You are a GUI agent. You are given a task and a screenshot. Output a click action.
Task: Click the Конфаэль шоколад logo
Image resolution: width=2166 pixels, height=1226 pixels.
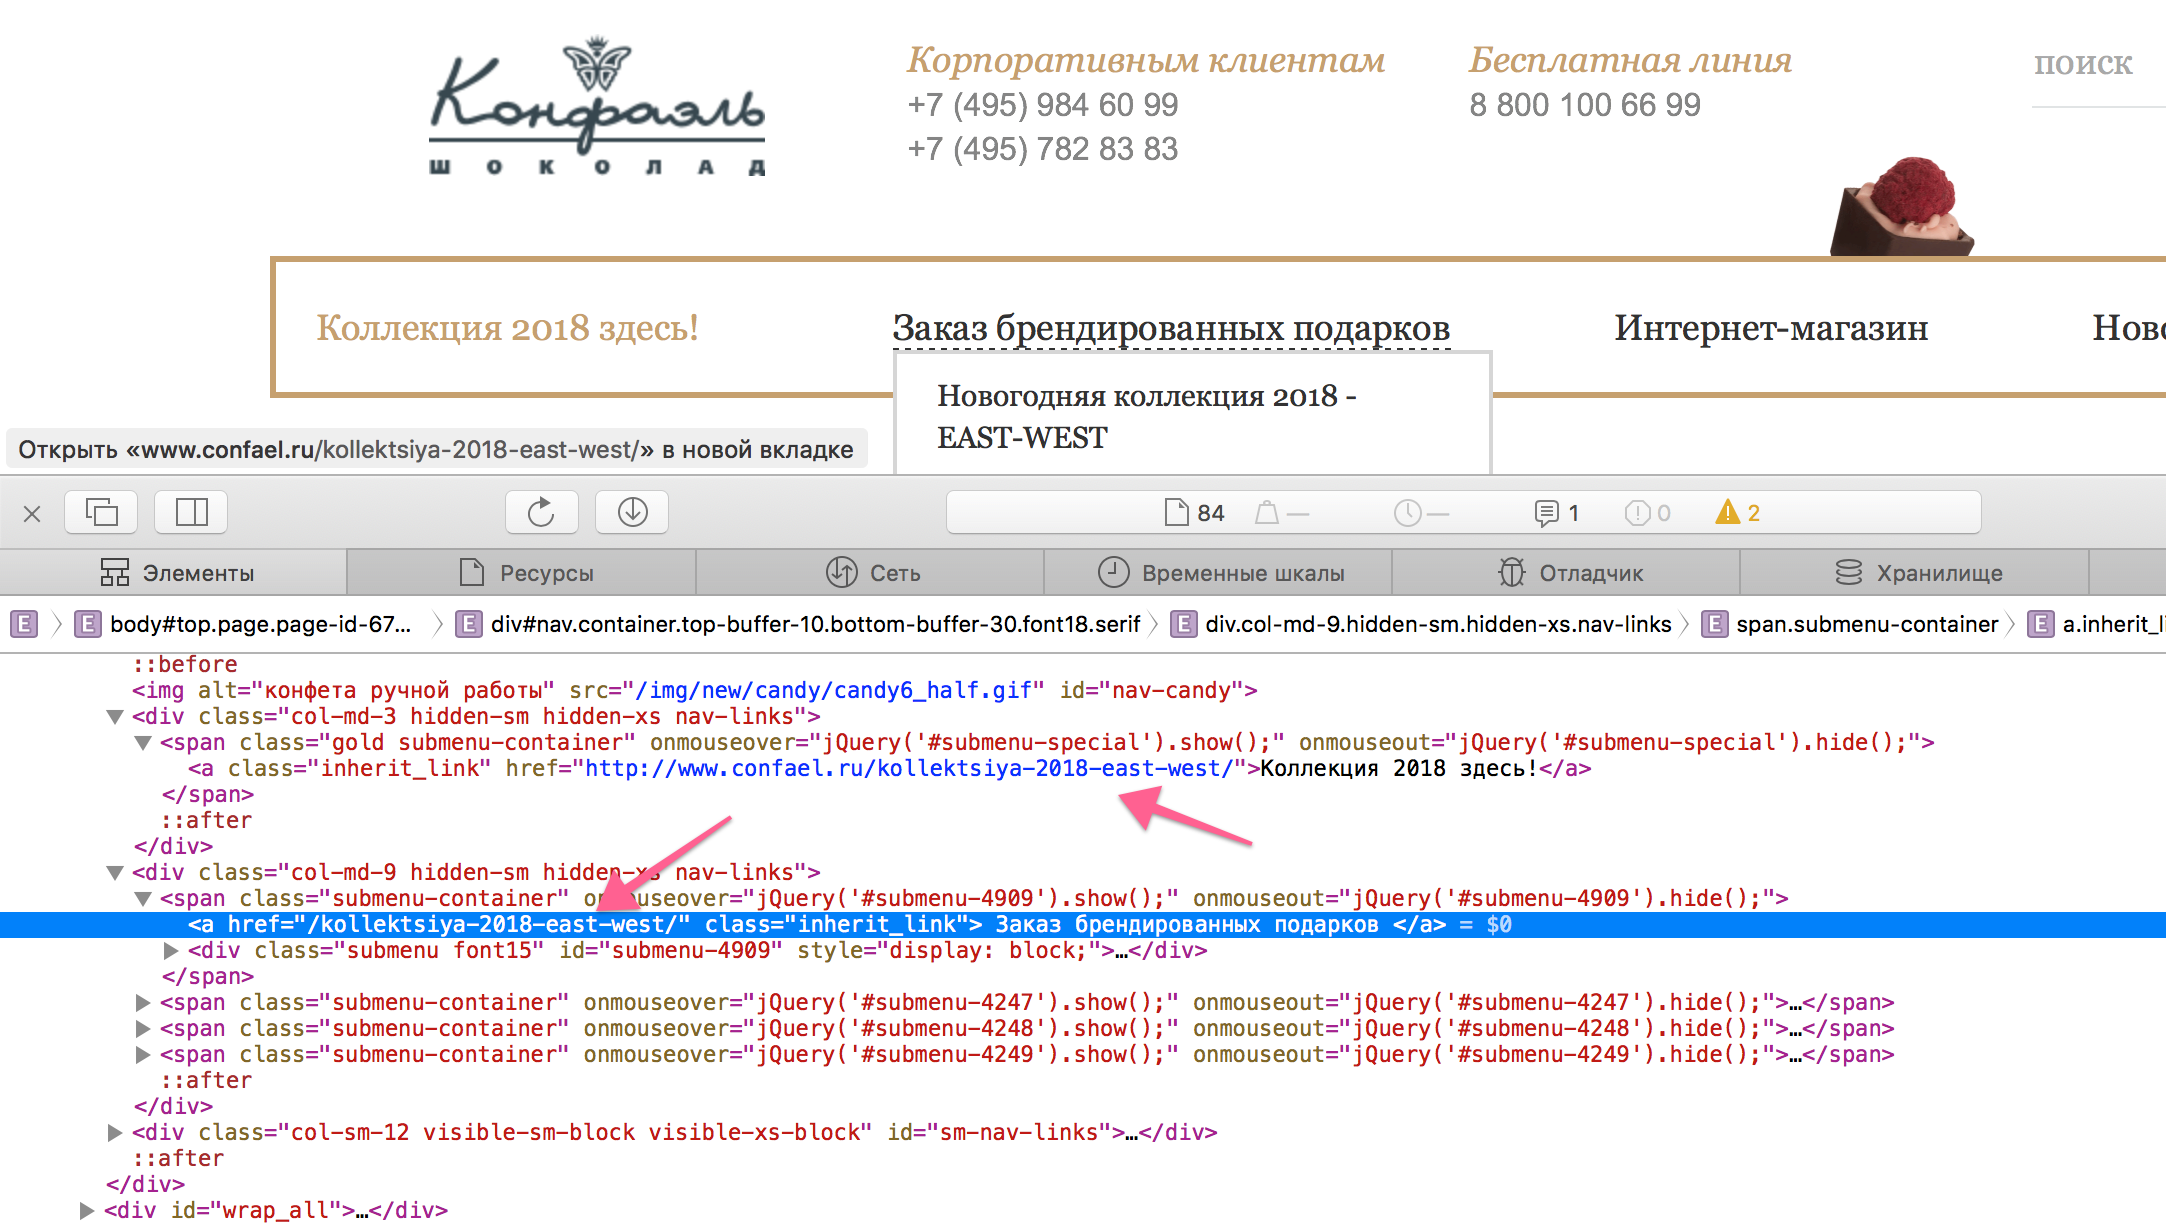pyautogui.click(x=597, y=107)
